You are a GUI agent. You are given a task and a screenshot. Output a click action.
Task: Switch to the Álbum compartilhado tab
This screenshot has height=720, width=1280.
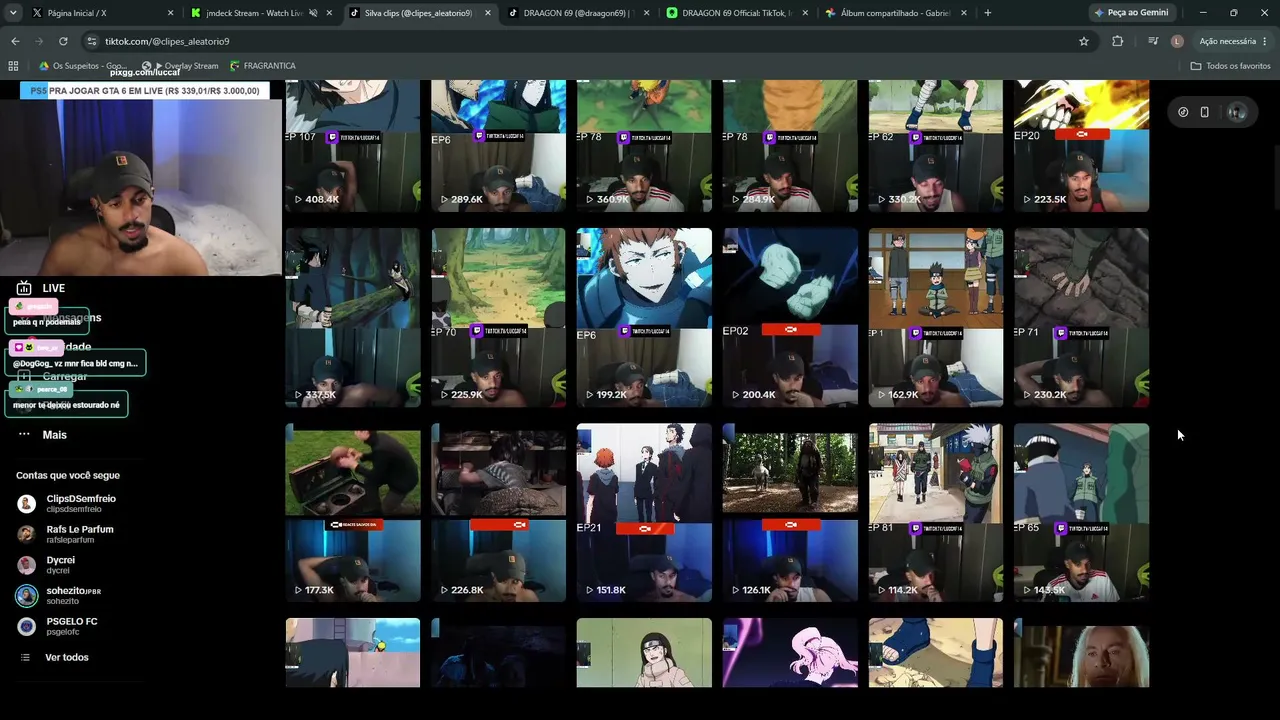(897, 13)
